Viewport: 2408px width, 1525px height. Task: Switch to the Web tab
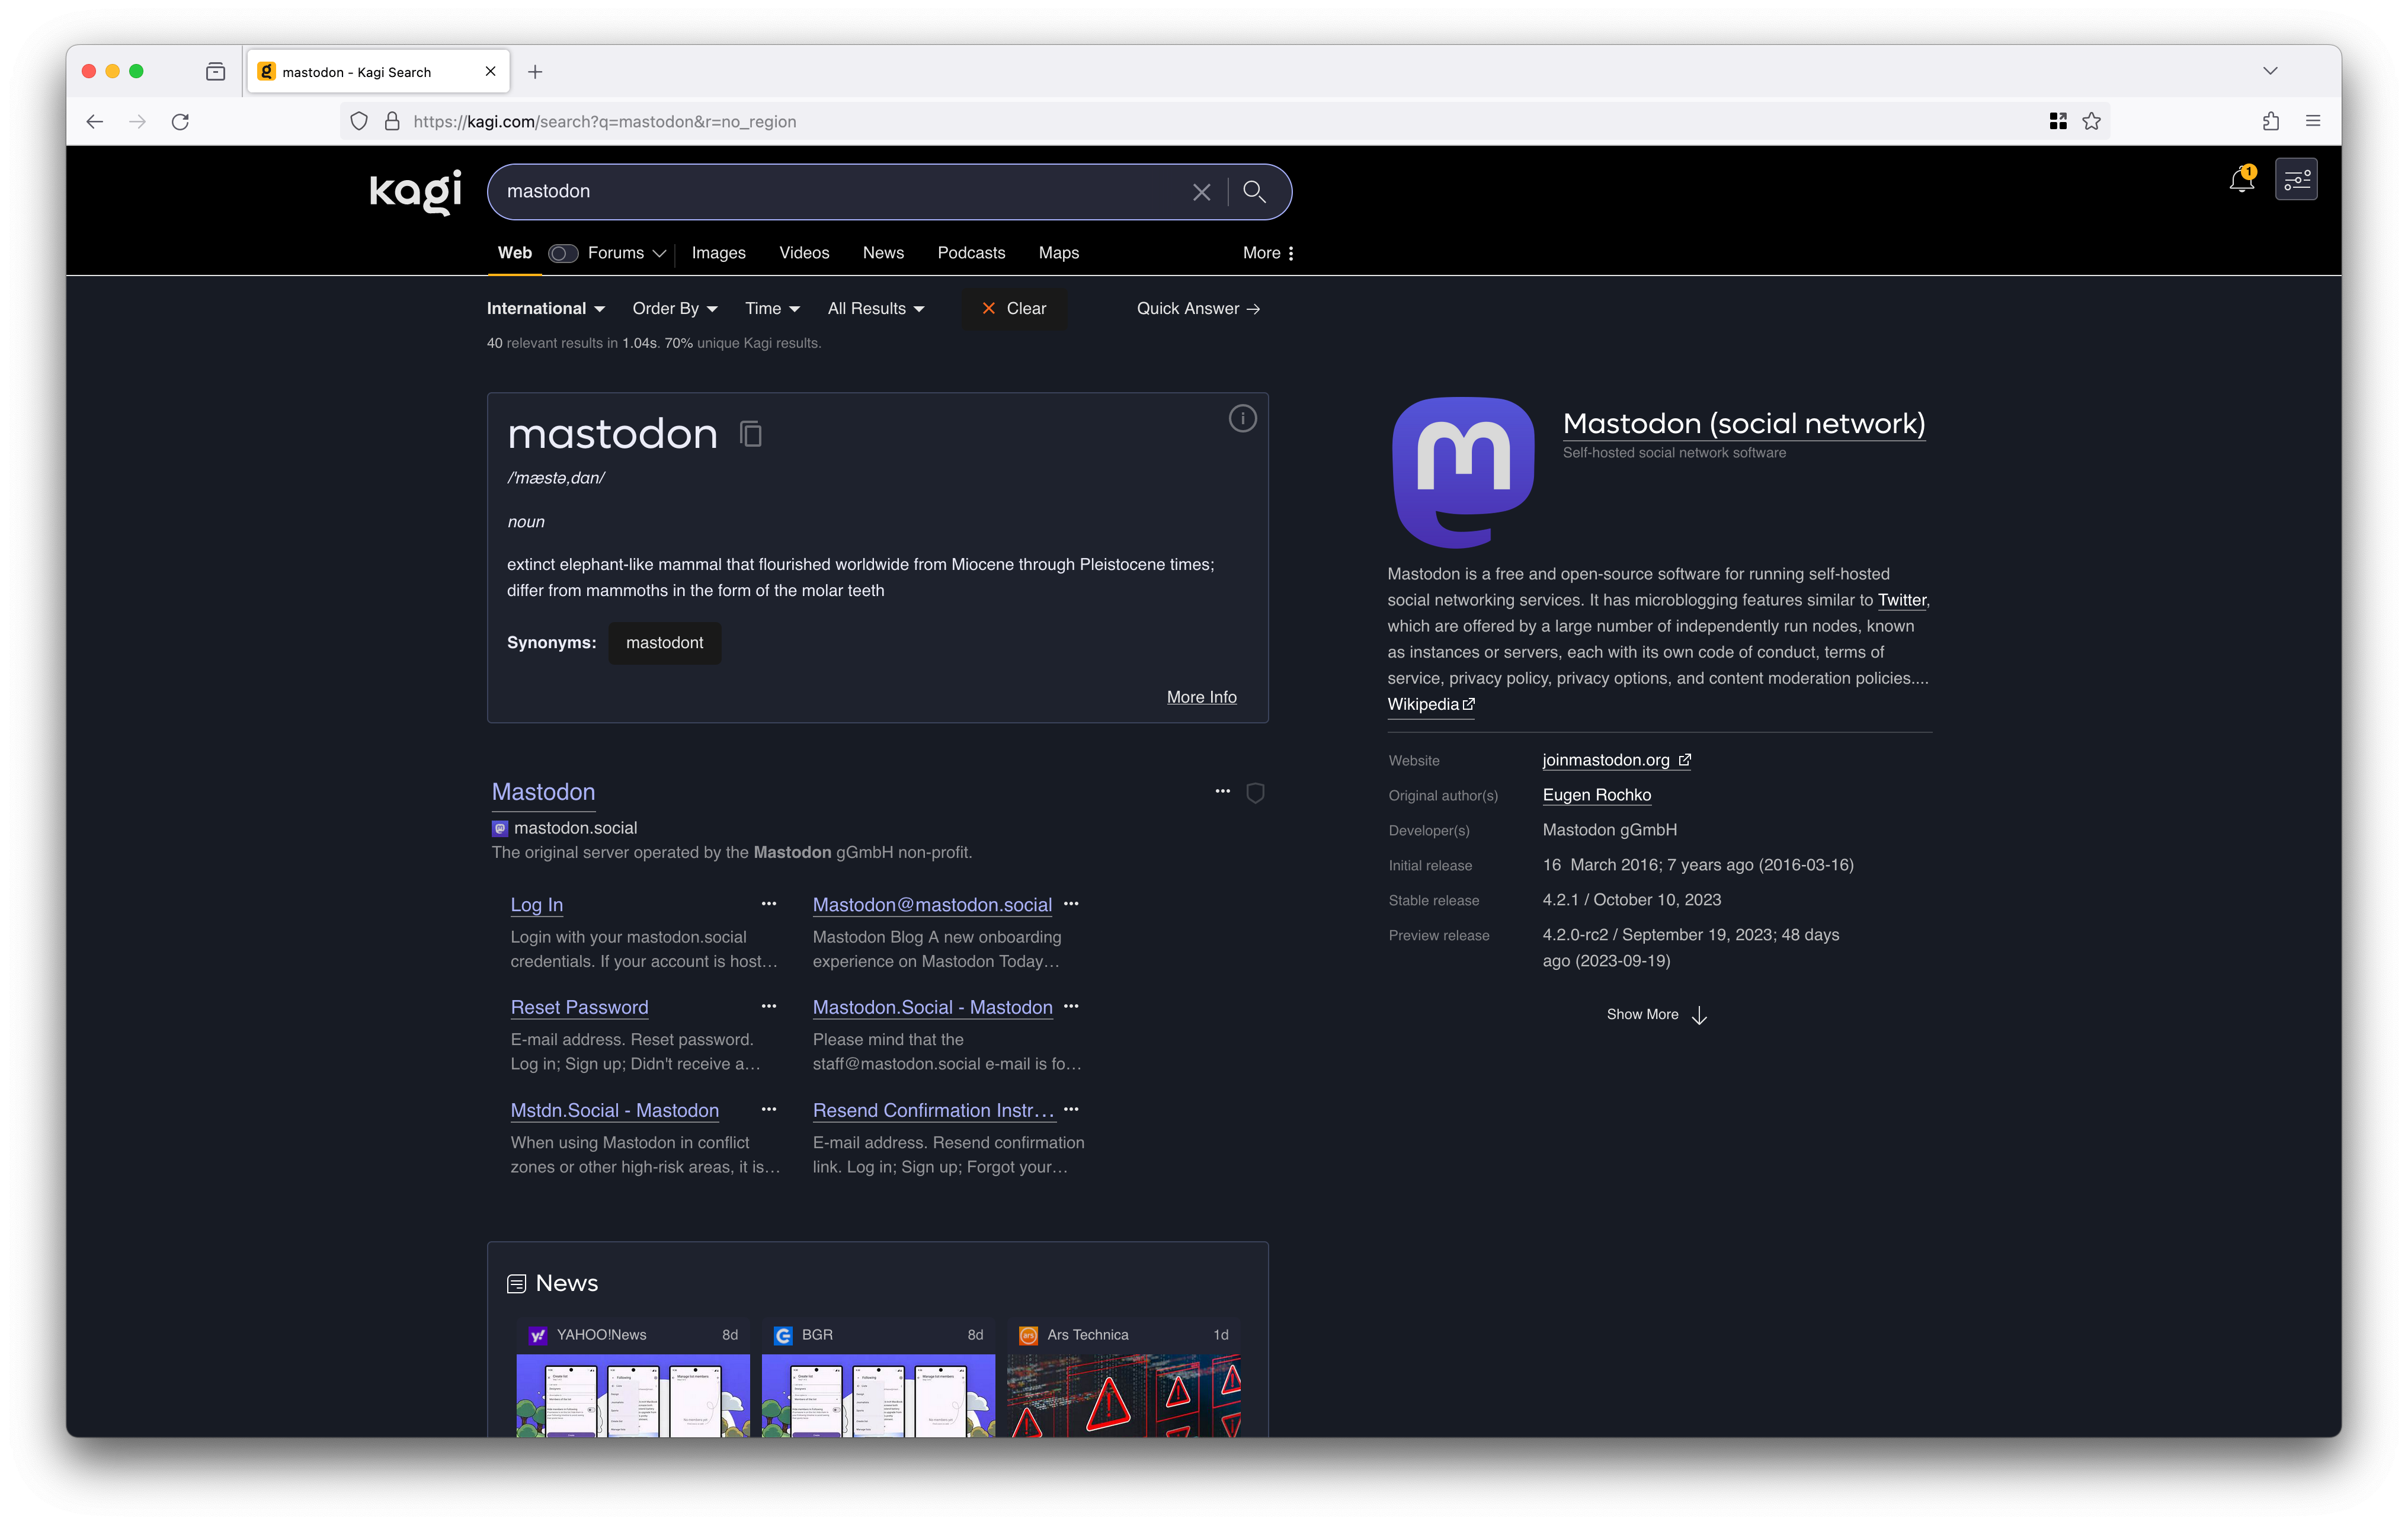[515, 253]
